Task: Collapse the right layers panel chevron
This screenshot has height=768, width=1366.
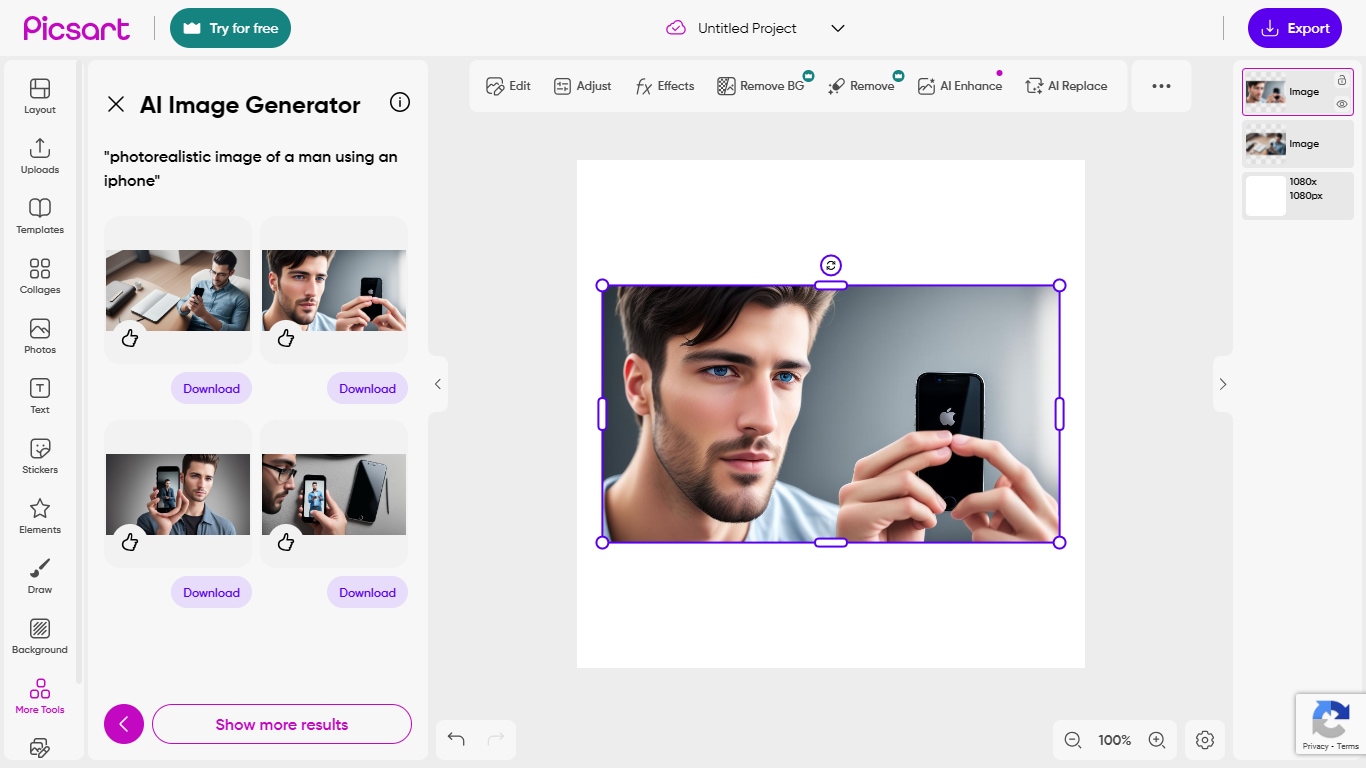Action: coord(1222,384)
